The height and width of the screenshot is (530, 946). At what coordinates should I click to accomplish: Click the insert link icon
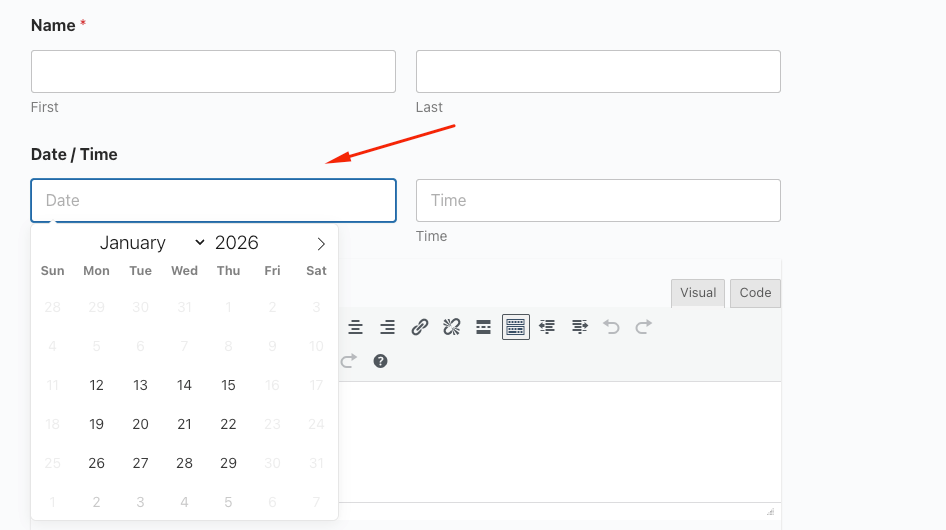[420, 327]
